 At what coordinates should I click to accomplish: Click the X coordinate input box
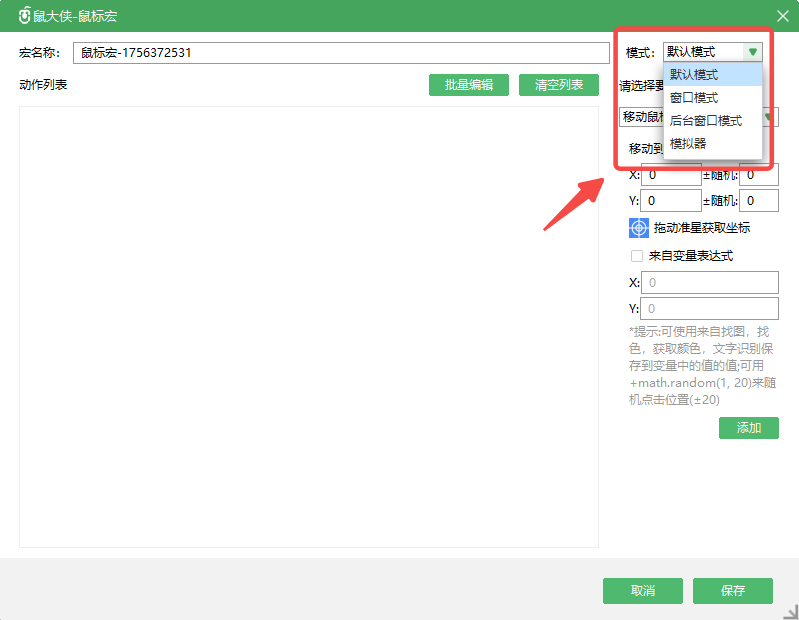coord(671,175)
